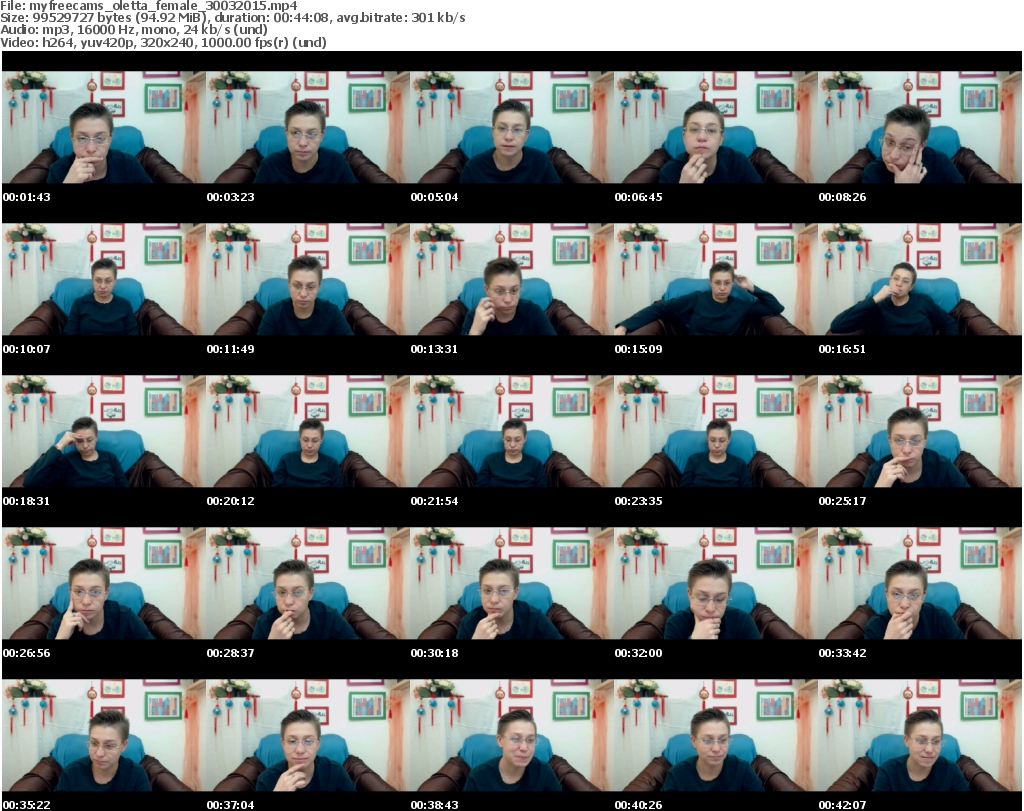Select the thumbnail frame at 00:28:37

[x=308, y=583]
